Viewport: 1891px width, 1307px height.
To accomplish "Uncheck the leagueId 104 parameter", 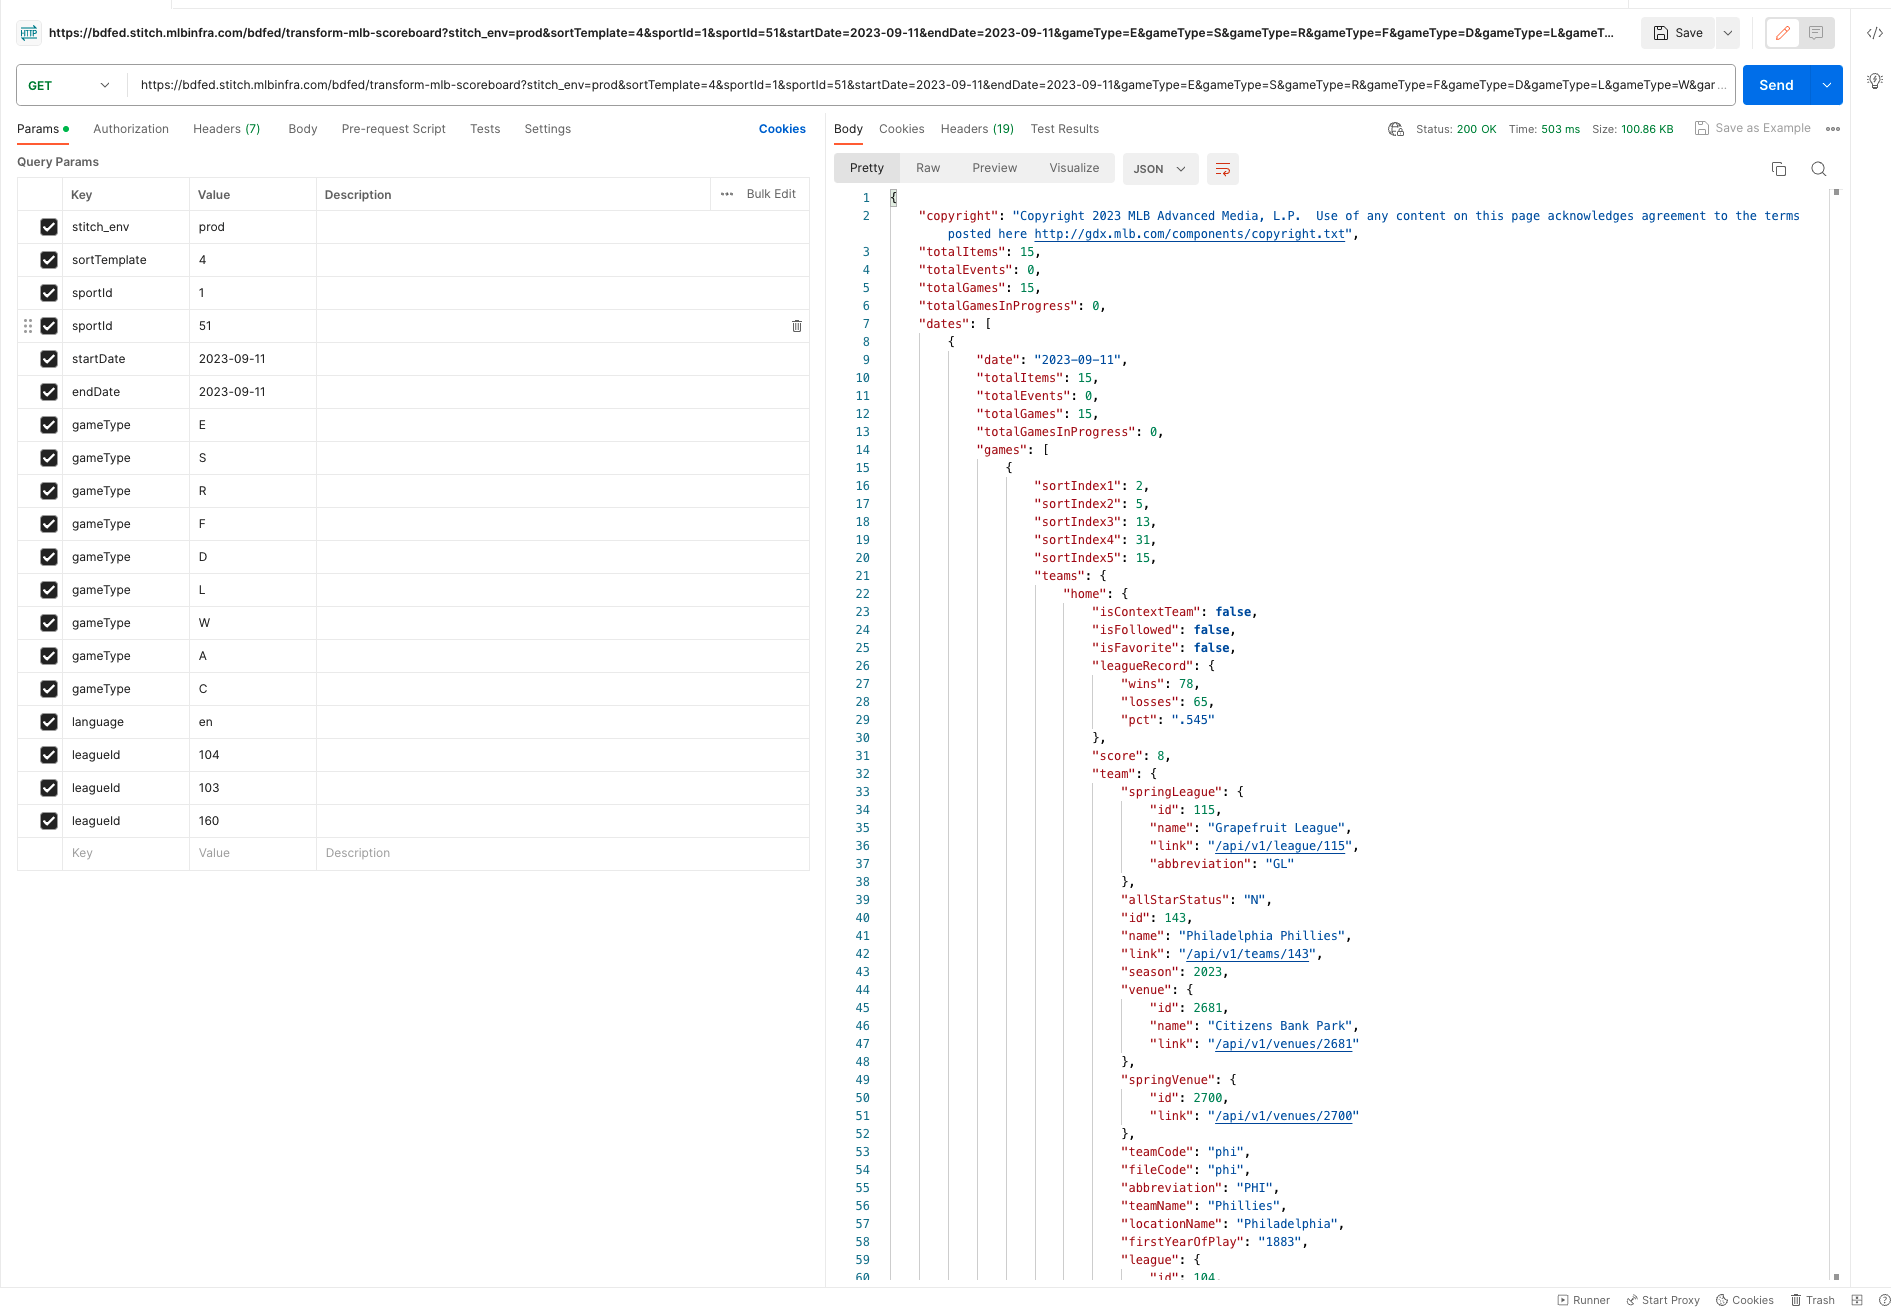I will tap(49, 755).
